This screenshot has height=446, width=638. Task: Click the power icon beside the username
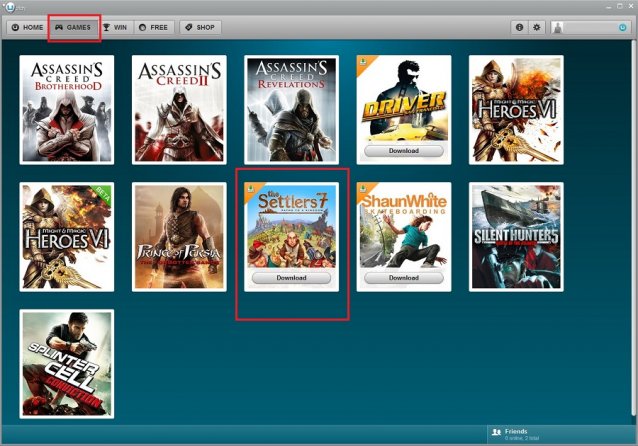[x=622, y=27]
